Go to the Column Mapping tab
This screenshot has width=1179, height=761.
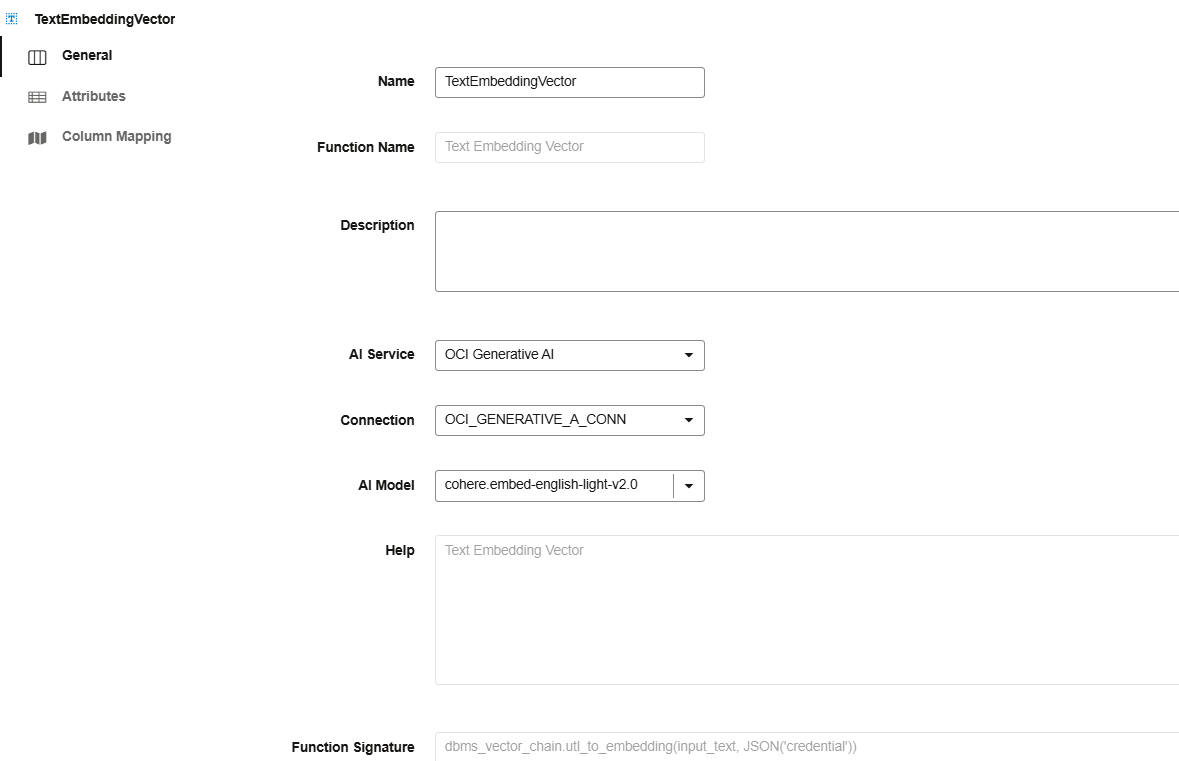pos(116,136)
